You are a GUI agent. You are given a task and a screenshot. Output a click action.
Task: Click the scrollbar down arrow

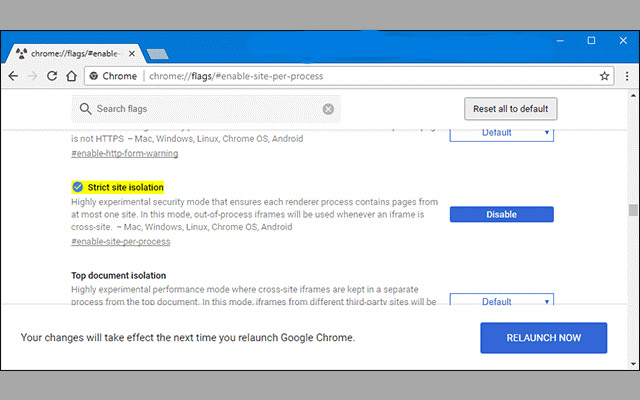(x=633, y=364)
